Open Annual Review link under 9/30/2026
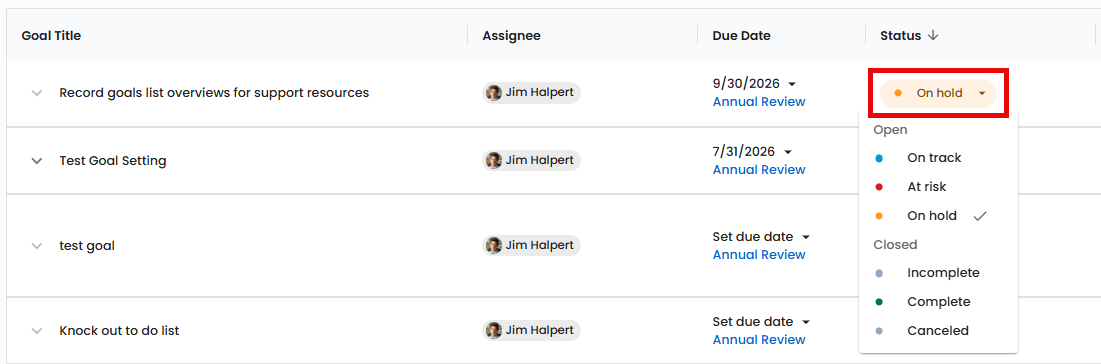Image resolution: width=1101 pixels, height=364 pixels. pyautogui.click(x=759, y=102)
